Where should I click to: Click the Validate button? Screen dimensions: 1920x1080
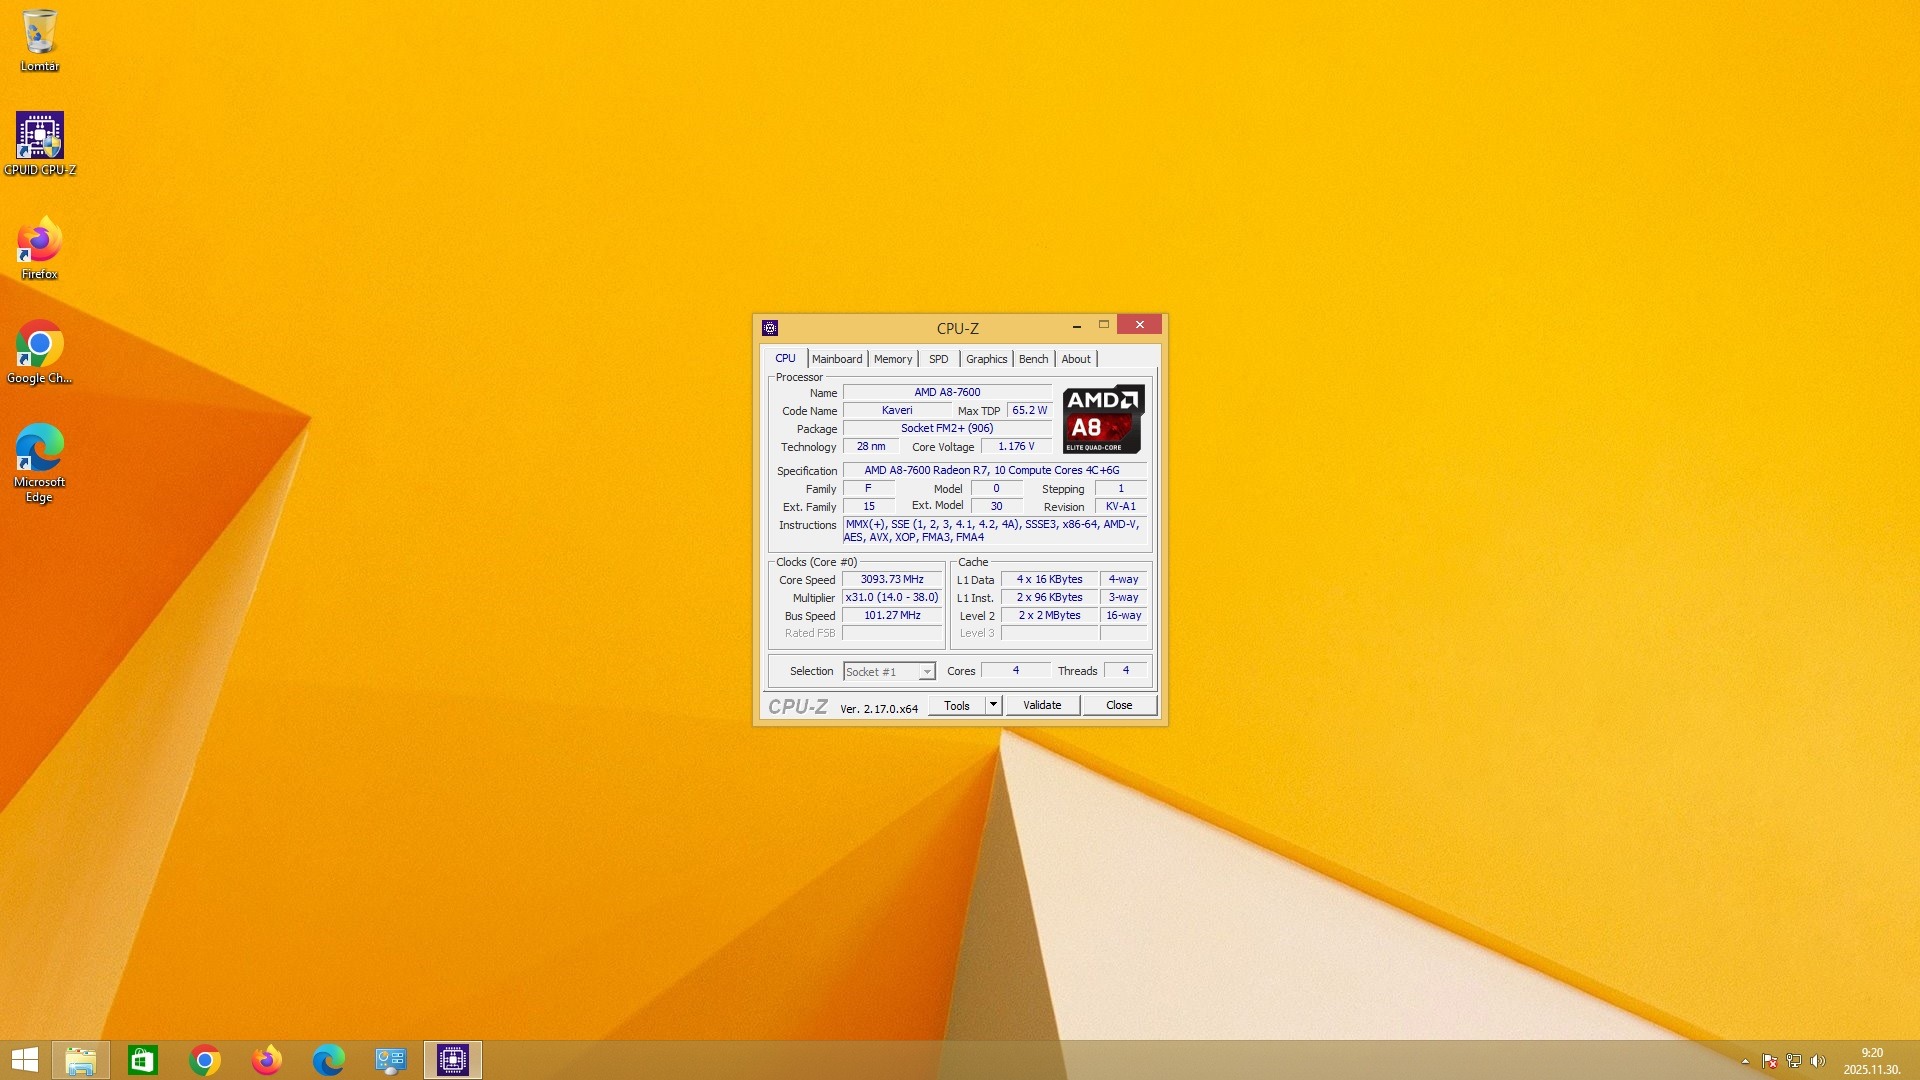pyautogui.click(x=1042, y=705)
